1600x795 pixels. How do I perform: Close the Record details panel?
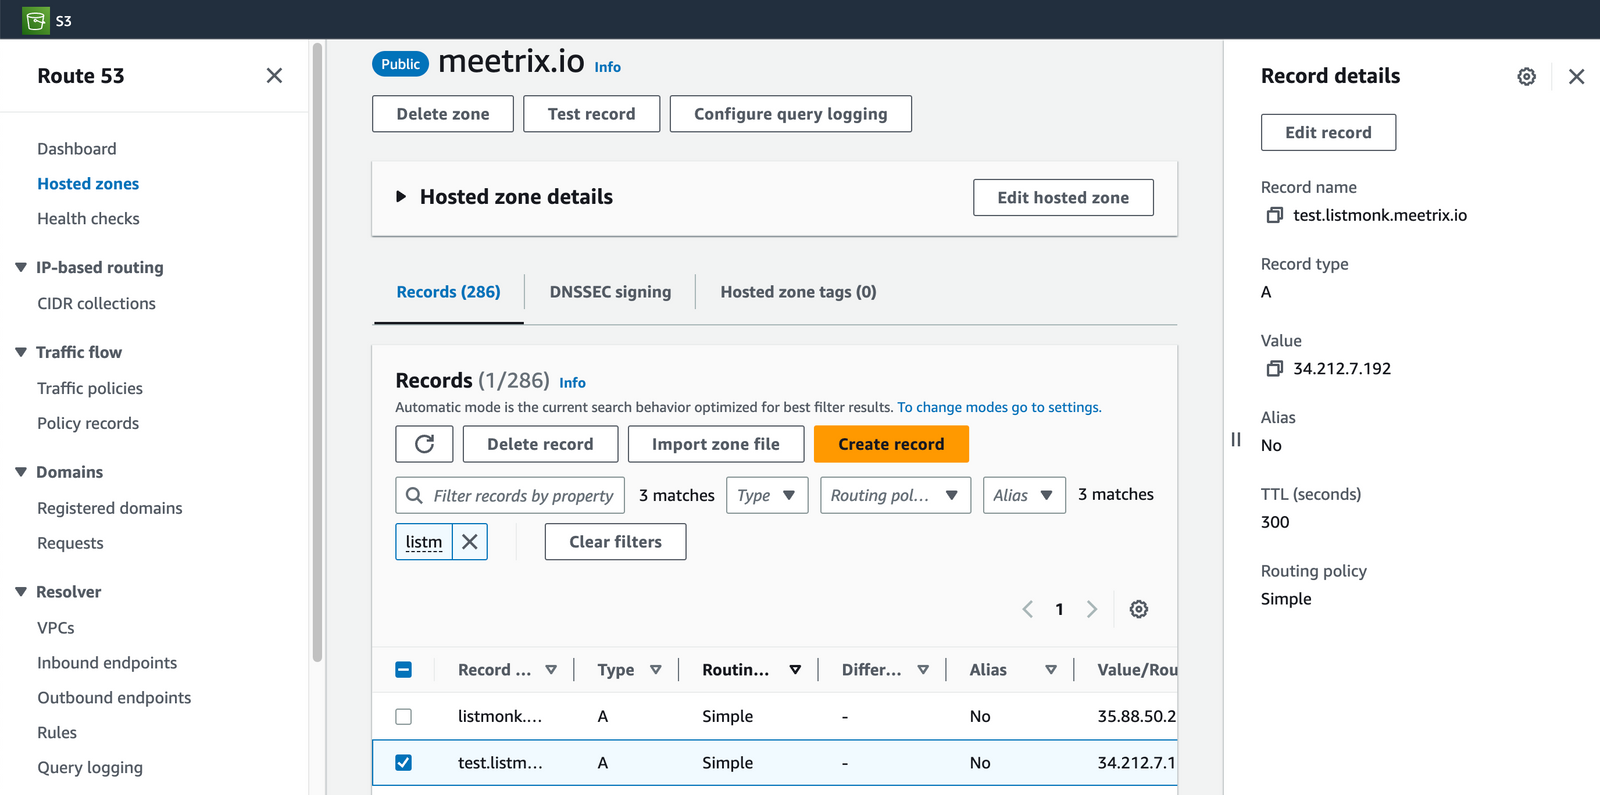pyautogui.click(x=1576, y=76)
